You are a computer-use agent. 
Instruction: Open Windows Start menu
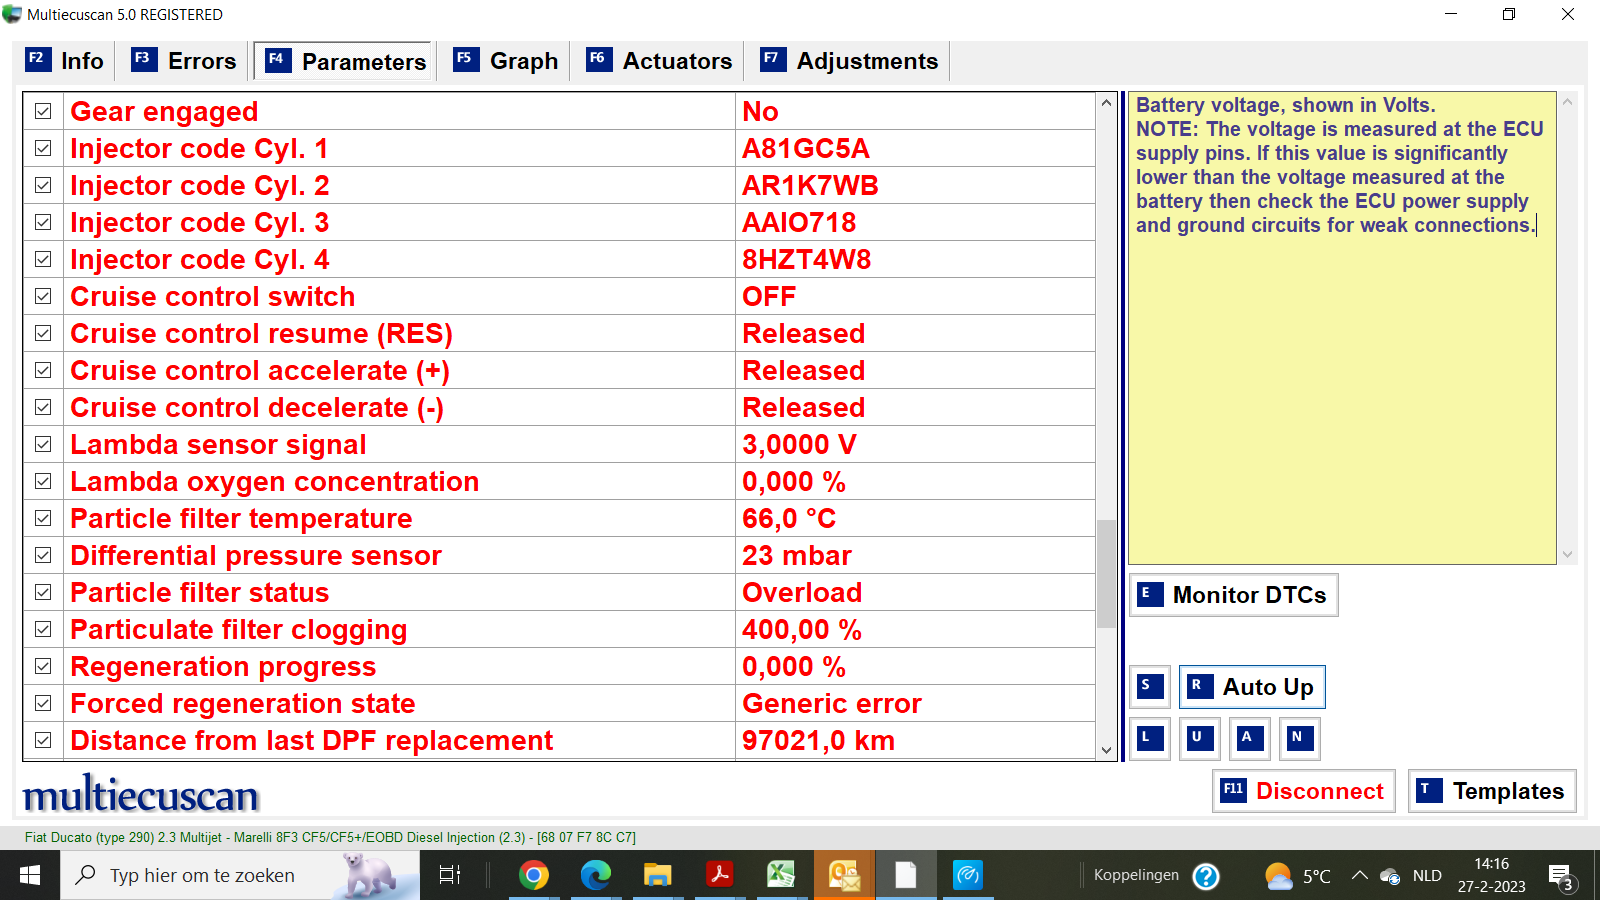tap(30, 876)
